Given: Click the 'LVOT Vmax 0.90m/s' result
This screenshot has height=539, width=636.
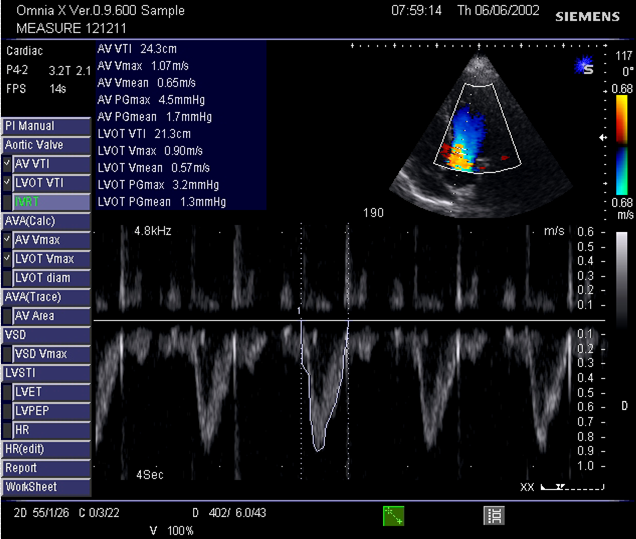Looking at the screenshot, I should tap(150, 151).
